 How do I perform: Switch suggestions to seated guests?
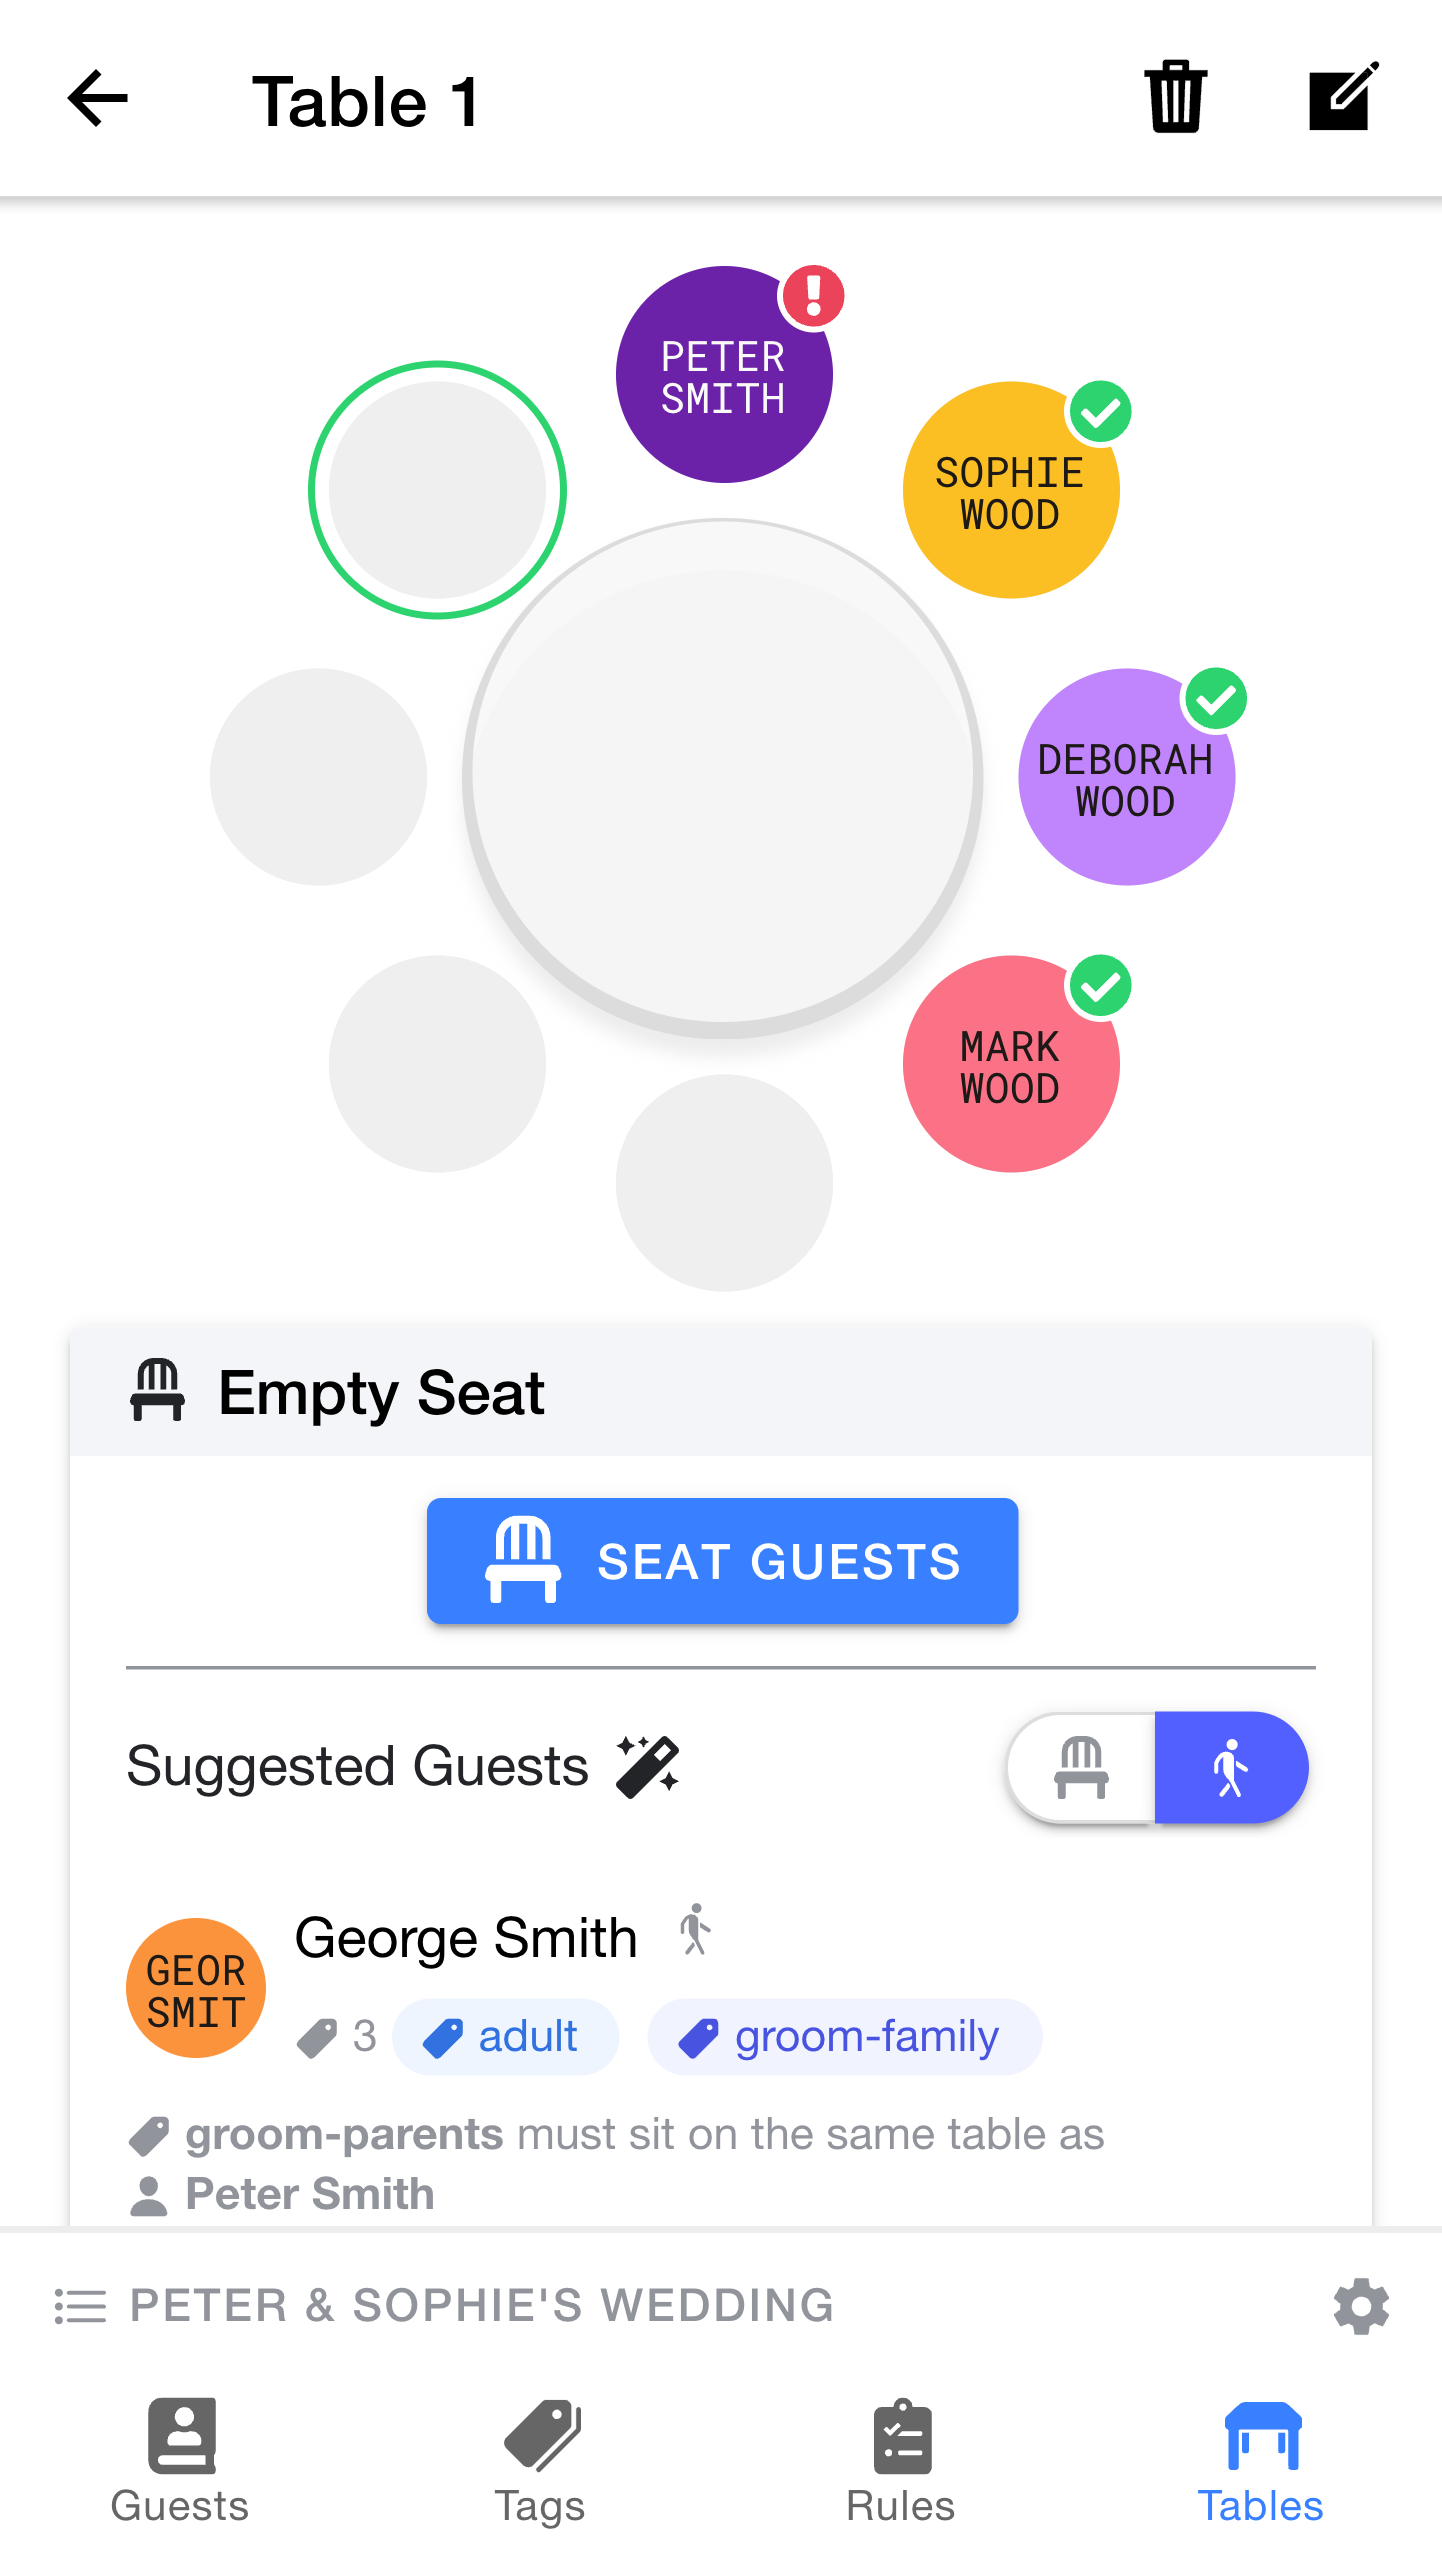point(1082,1768)
